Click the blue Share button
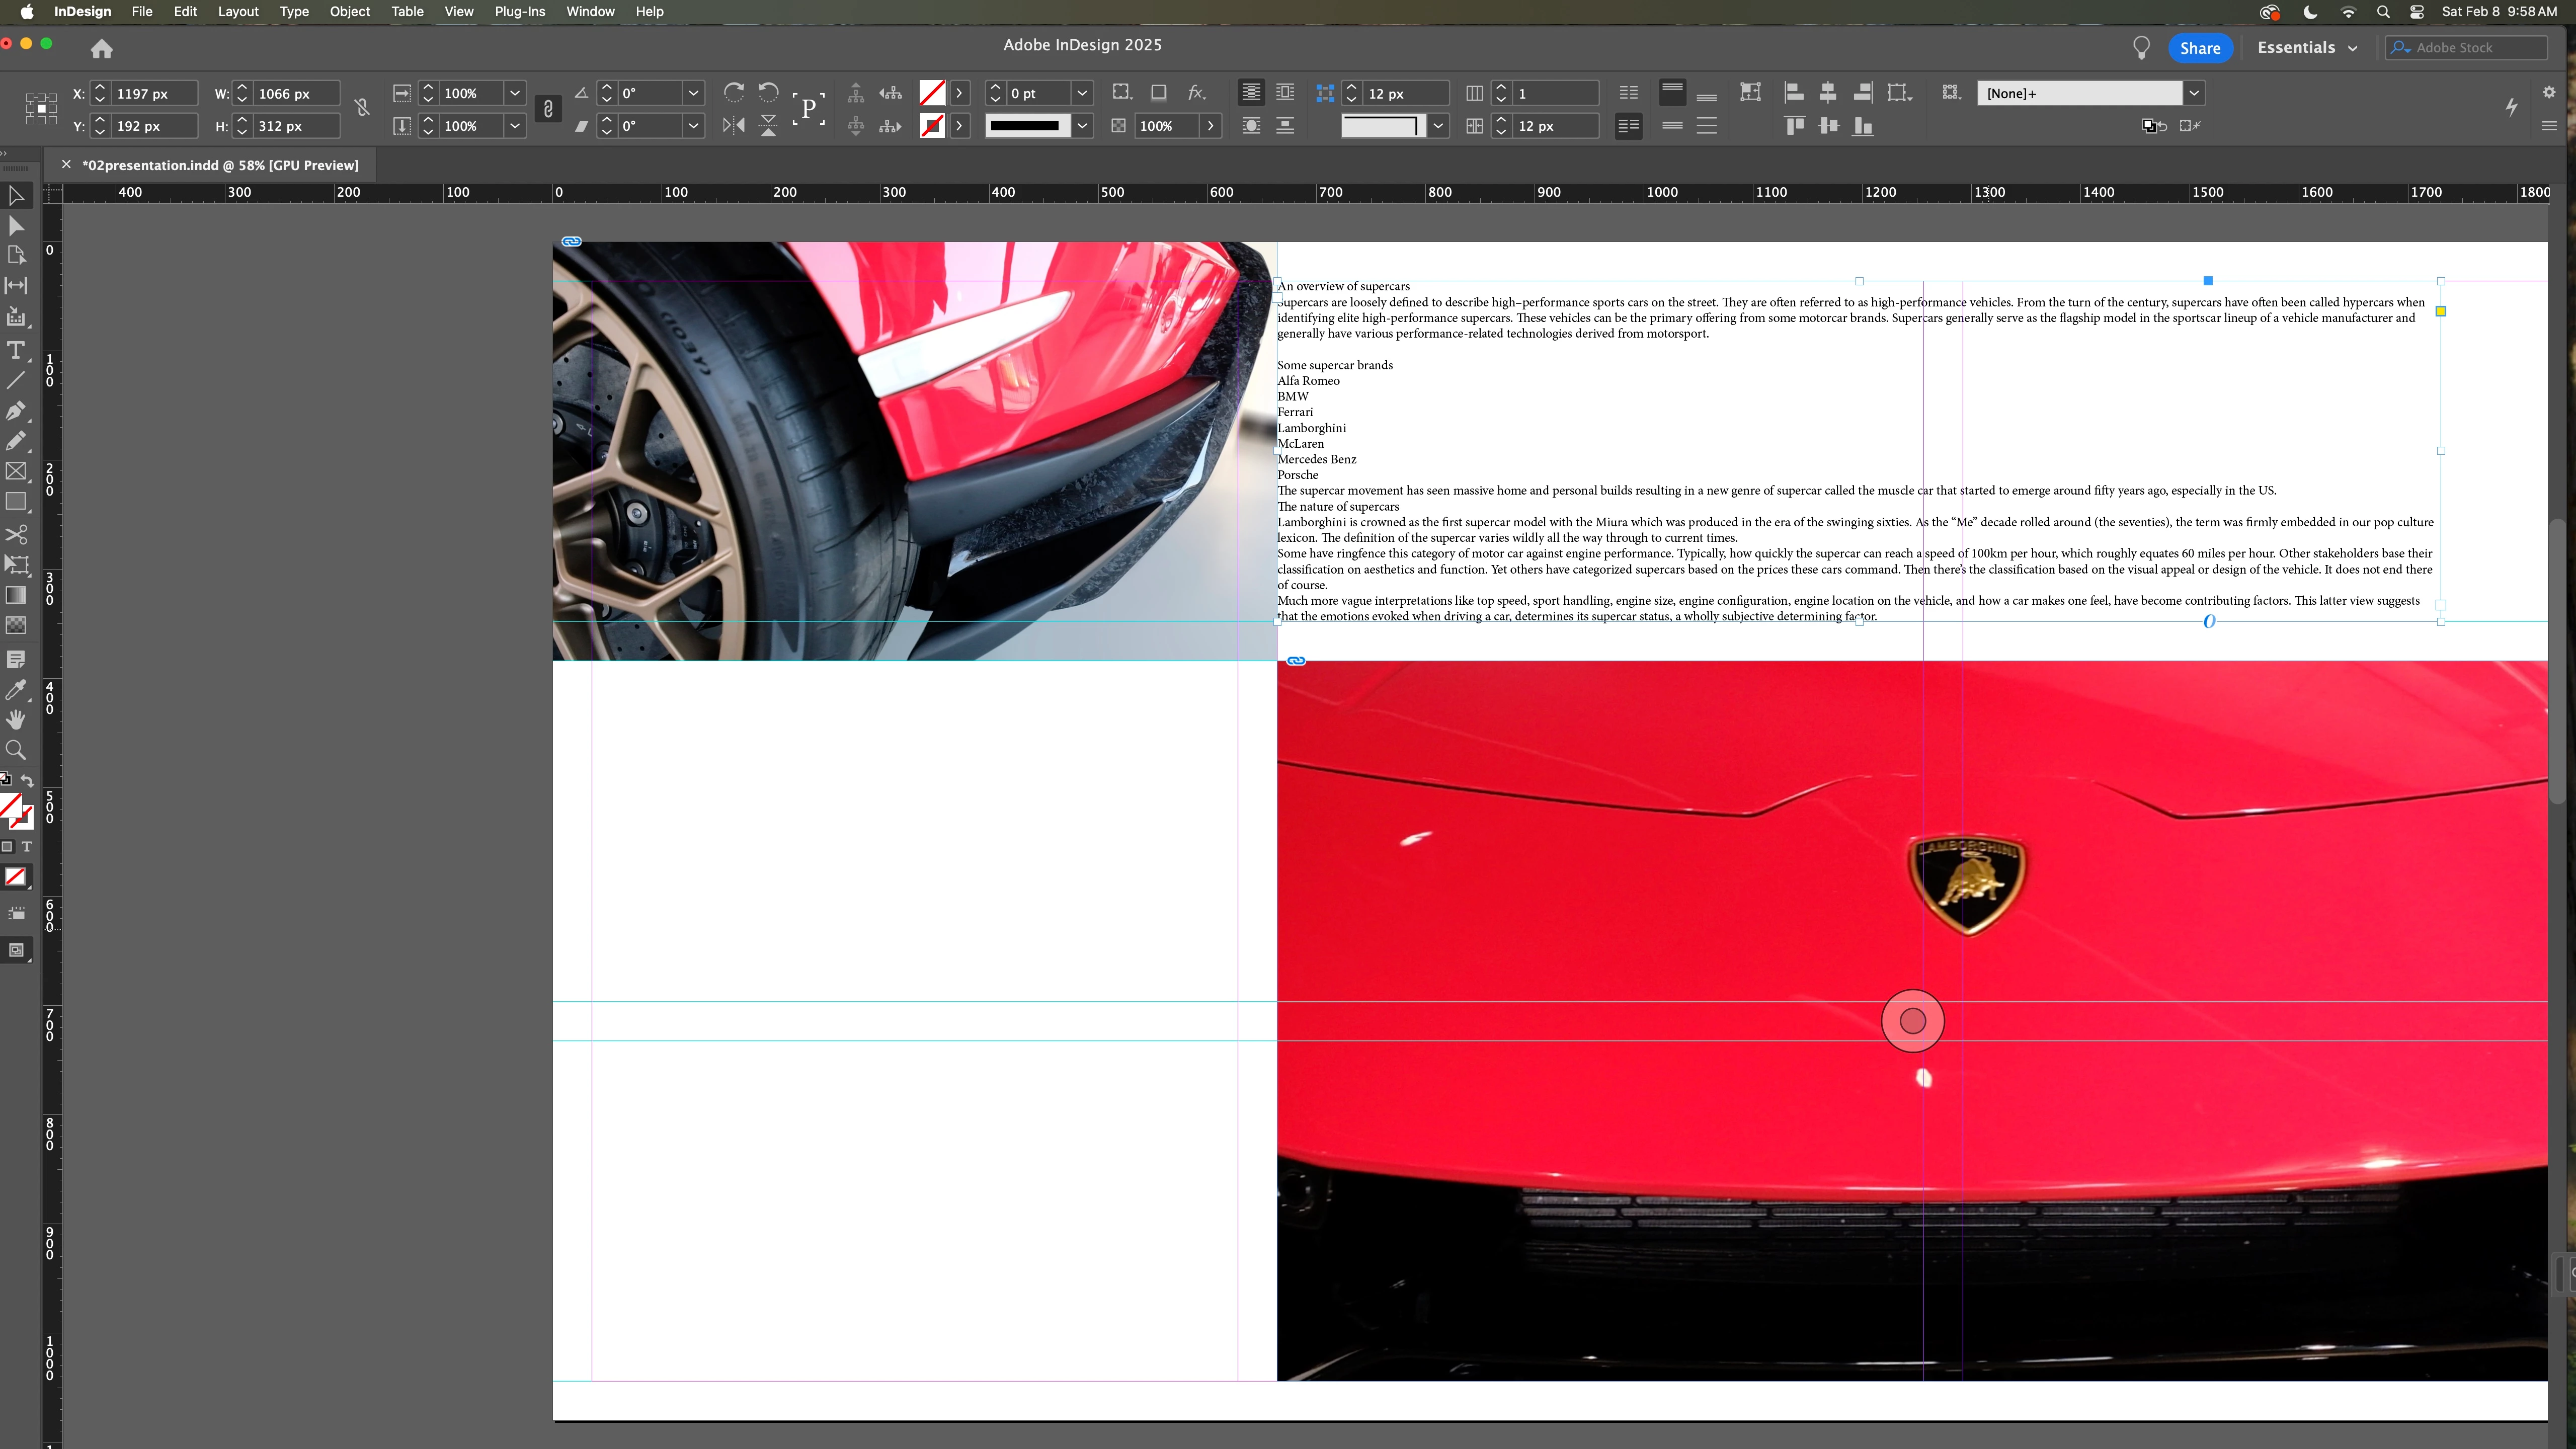 [2199, 48]
